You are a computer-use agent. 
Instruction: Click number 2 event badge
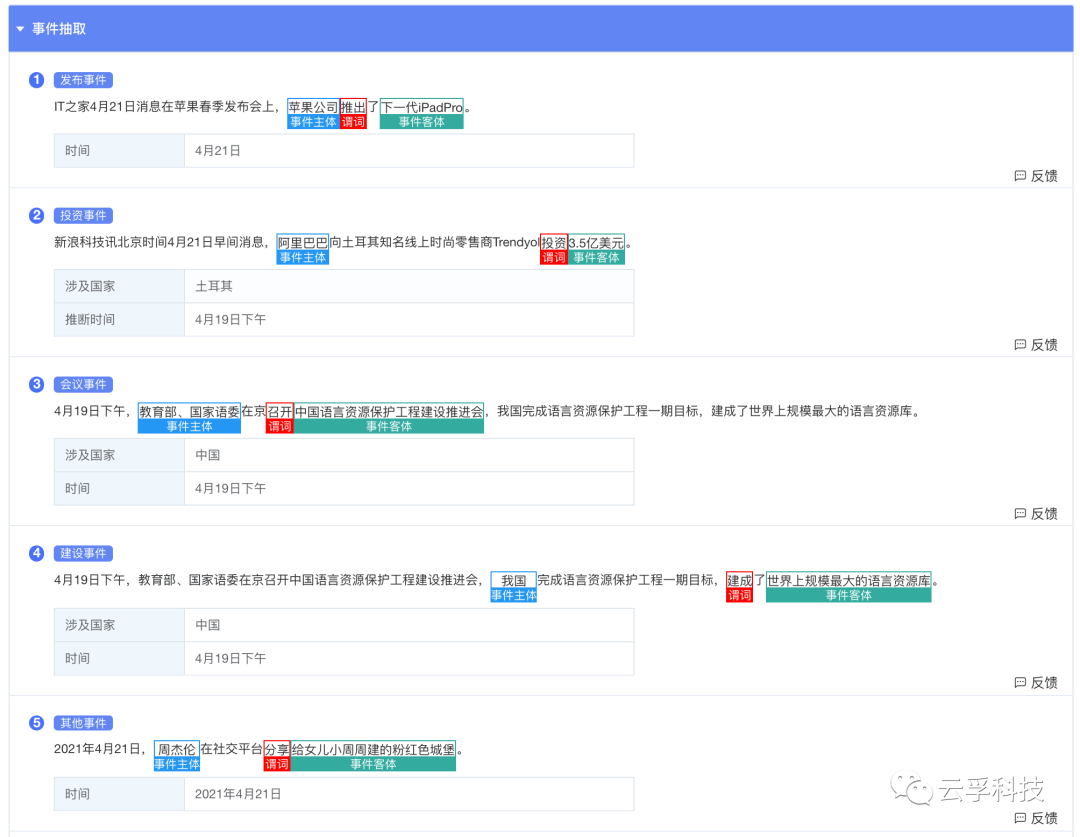coord(37,216)
